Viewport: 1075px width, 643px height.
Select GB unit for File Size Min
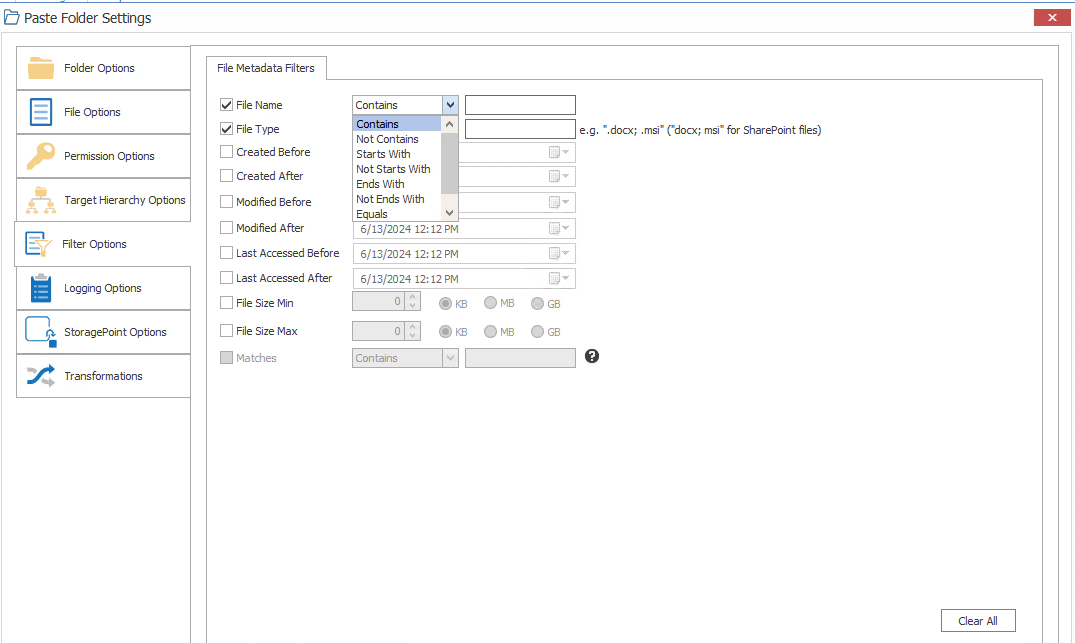point(538,302)
